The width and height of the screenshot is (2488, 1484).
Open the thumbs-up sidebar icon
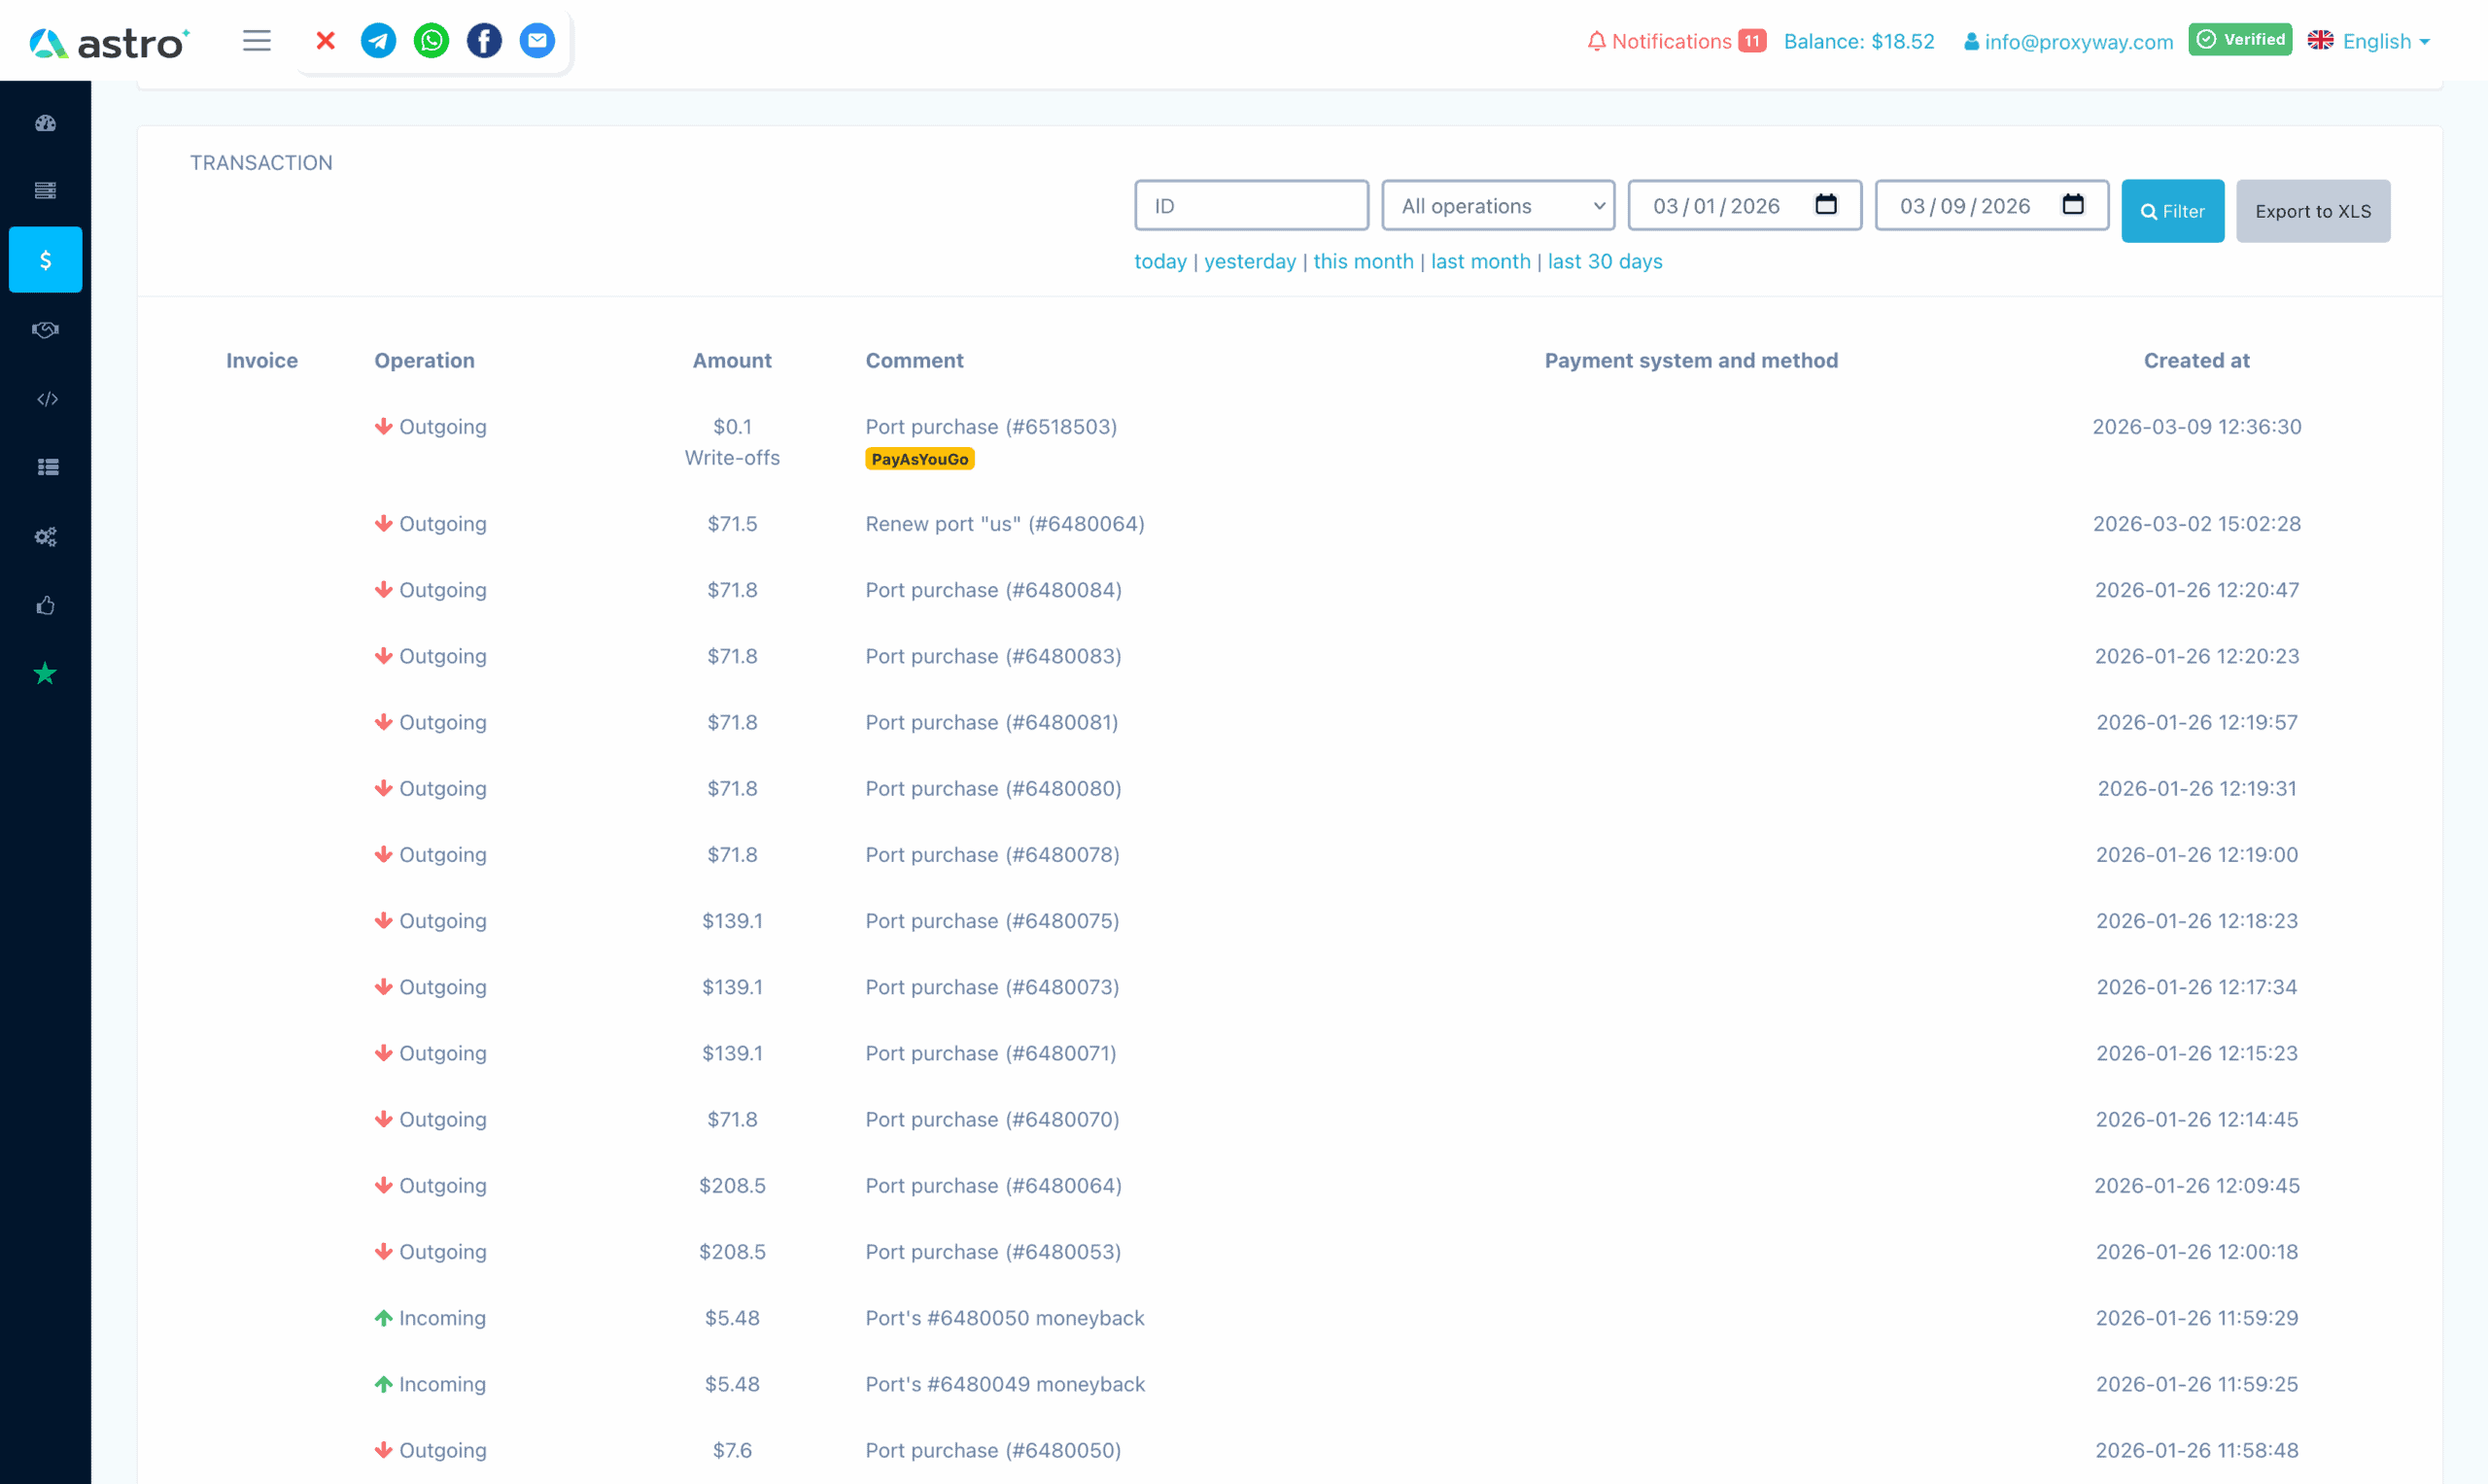click(x=46, y=605)
